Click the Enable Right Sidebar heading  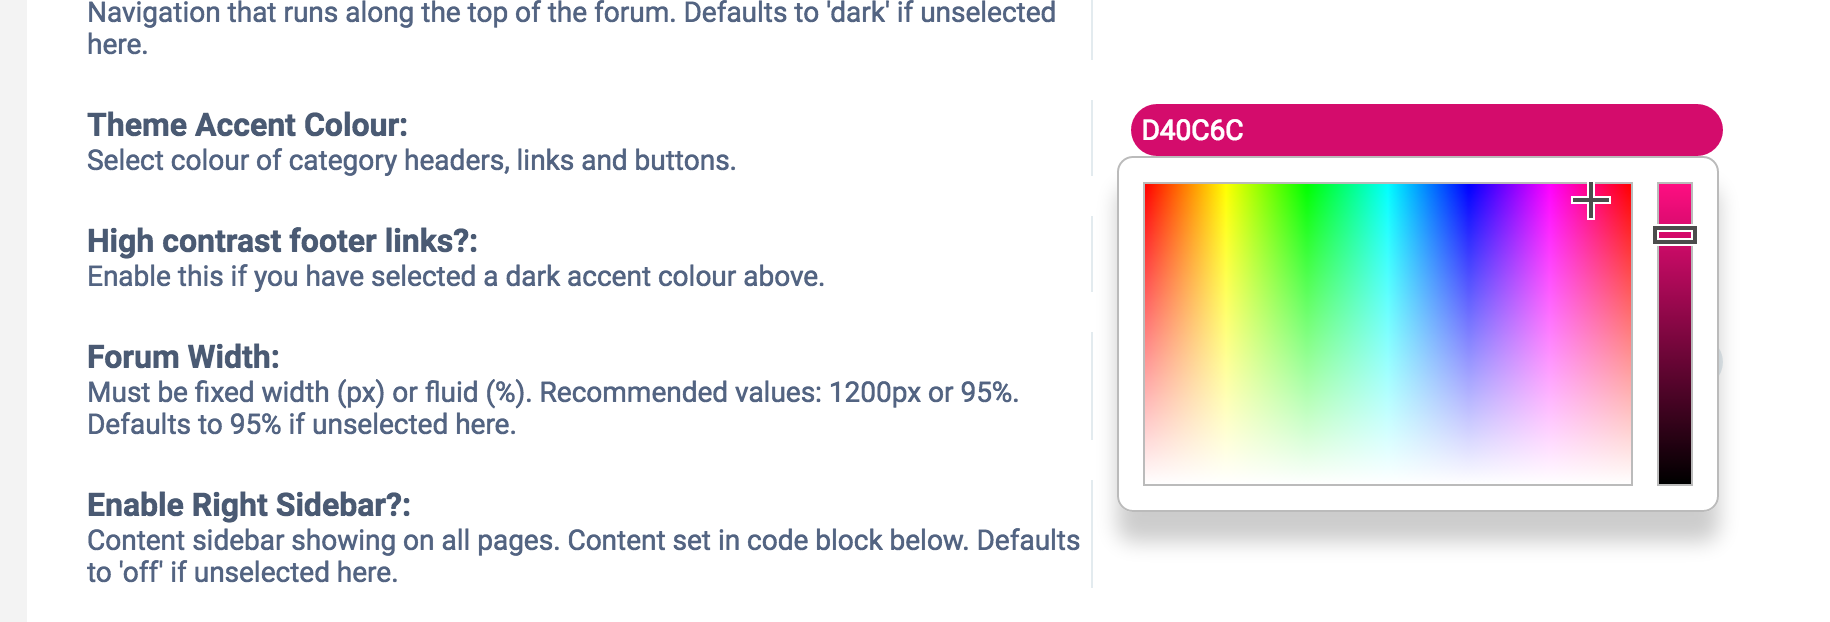249,505
